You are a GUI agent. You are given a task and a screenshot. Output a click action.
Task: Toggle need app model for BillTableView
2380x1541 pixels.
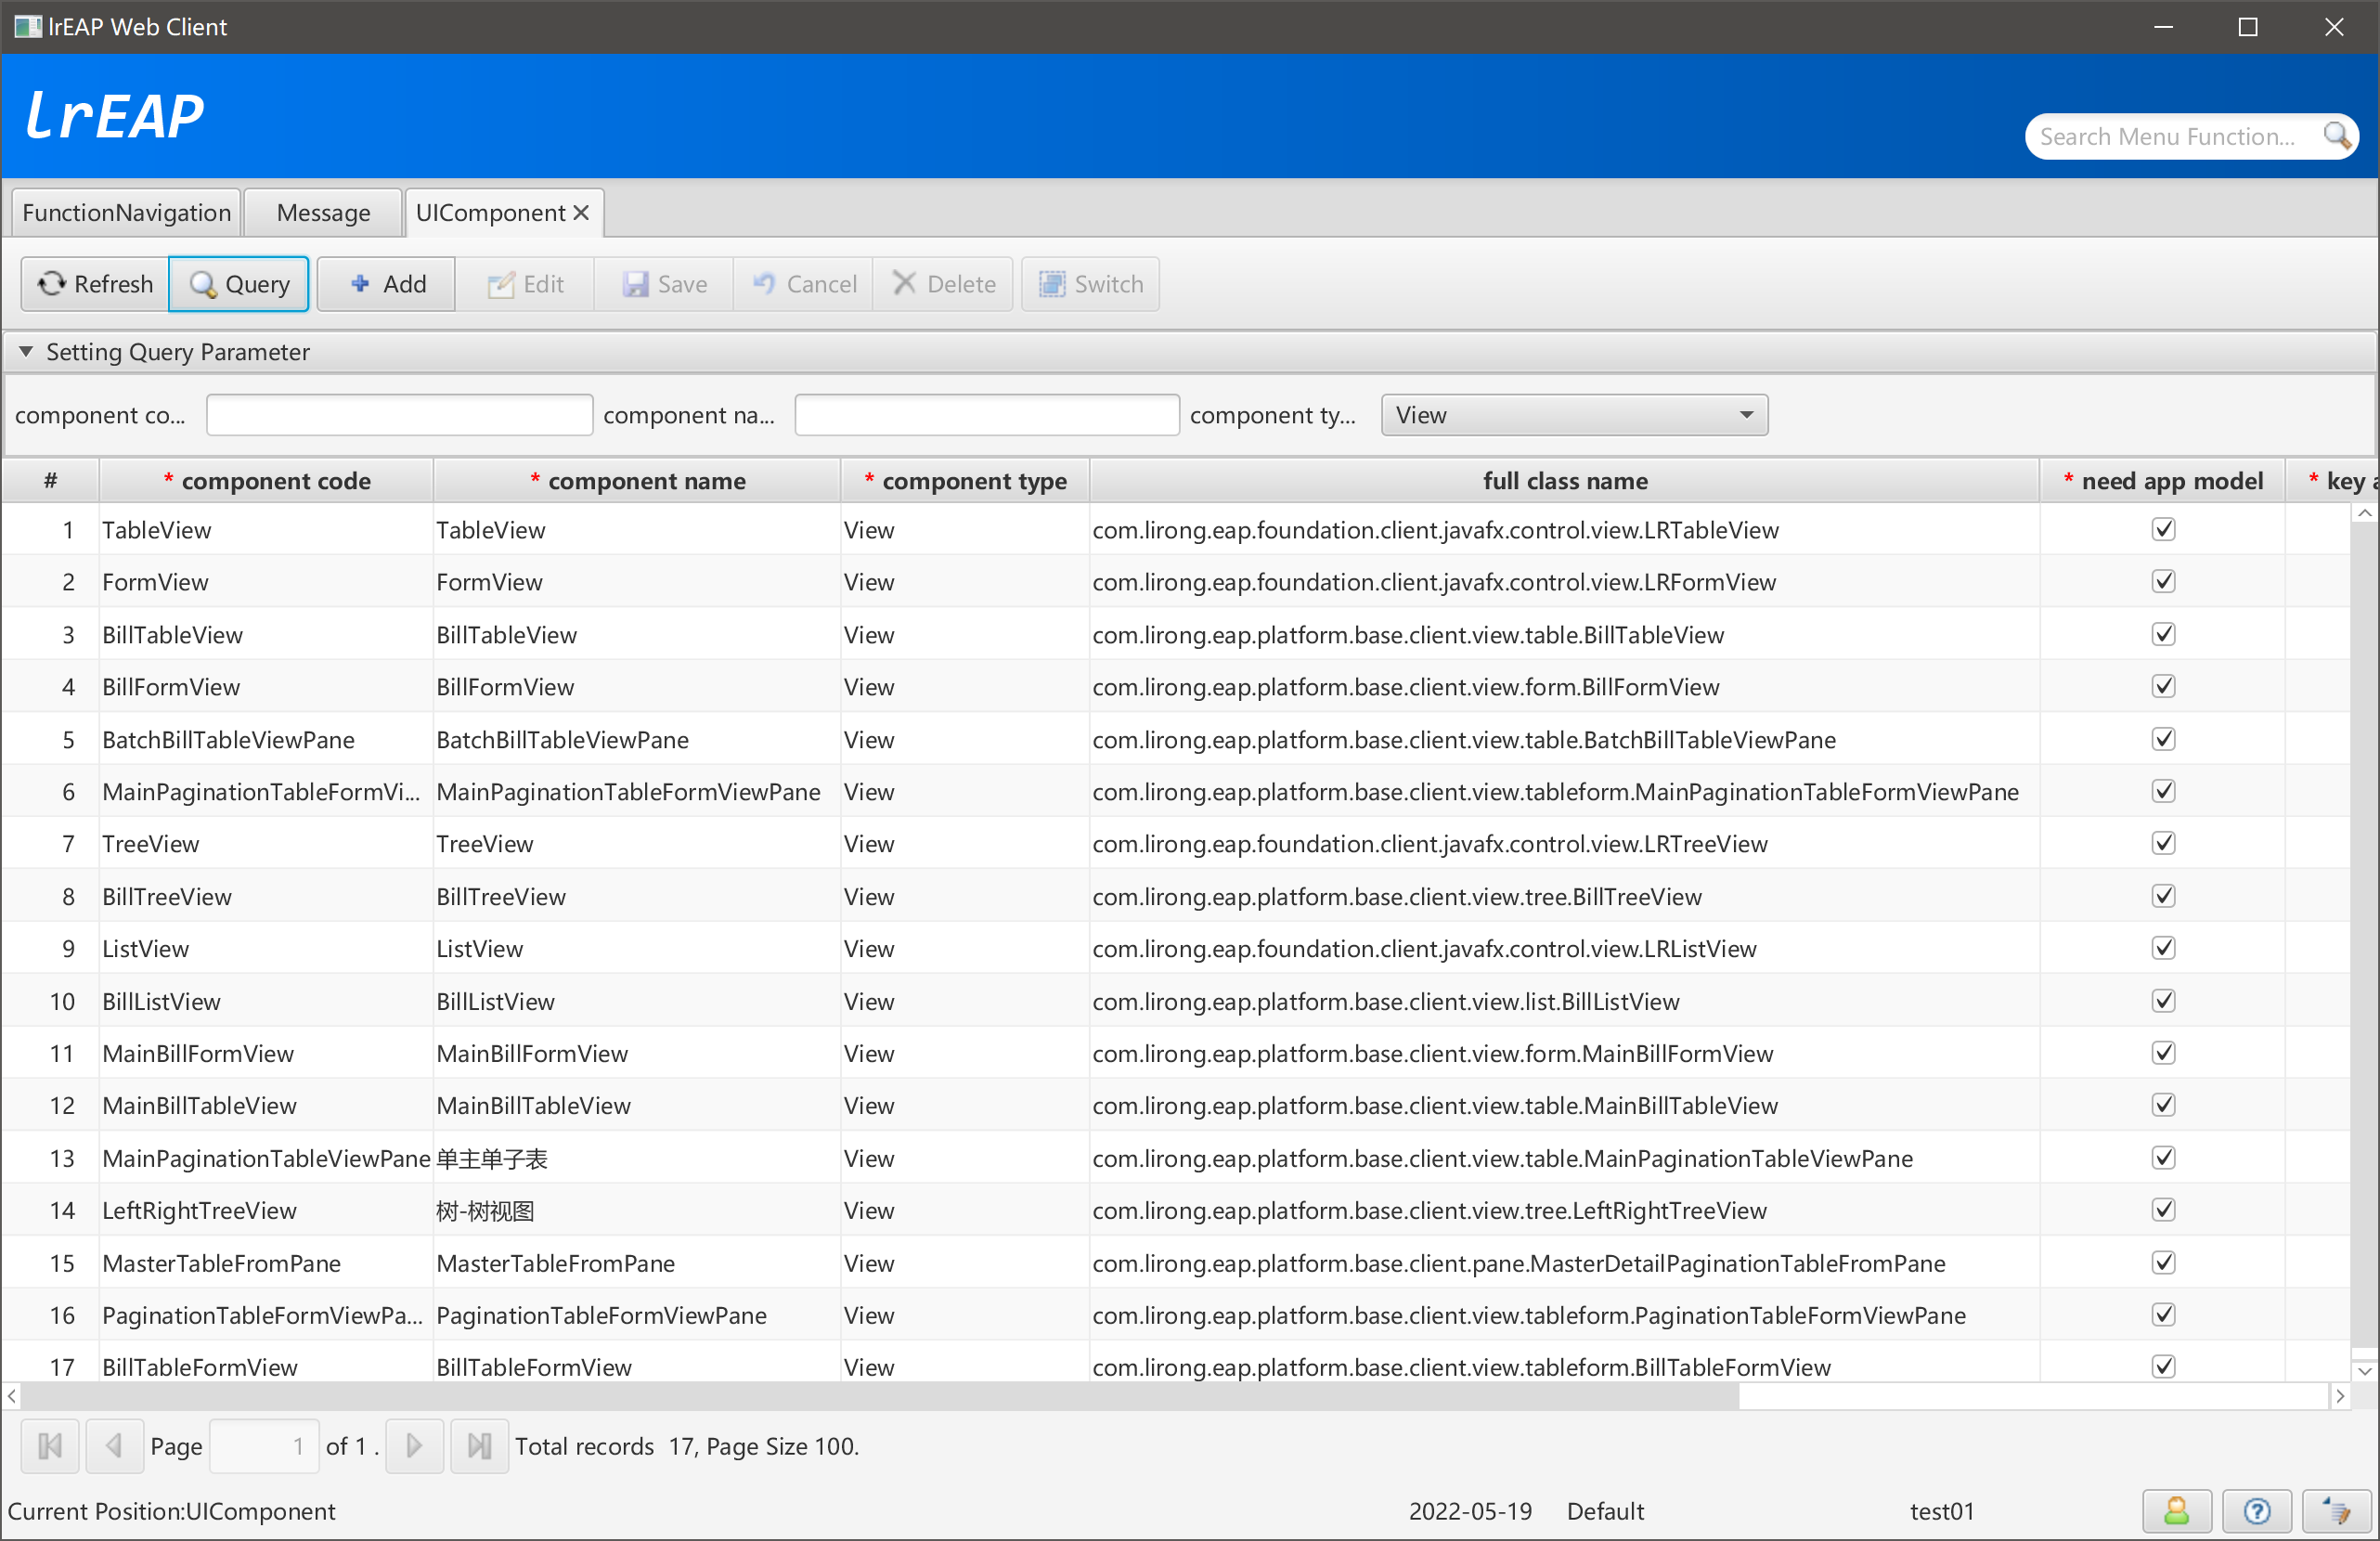pyautogui.click(x=2163, y=634)
